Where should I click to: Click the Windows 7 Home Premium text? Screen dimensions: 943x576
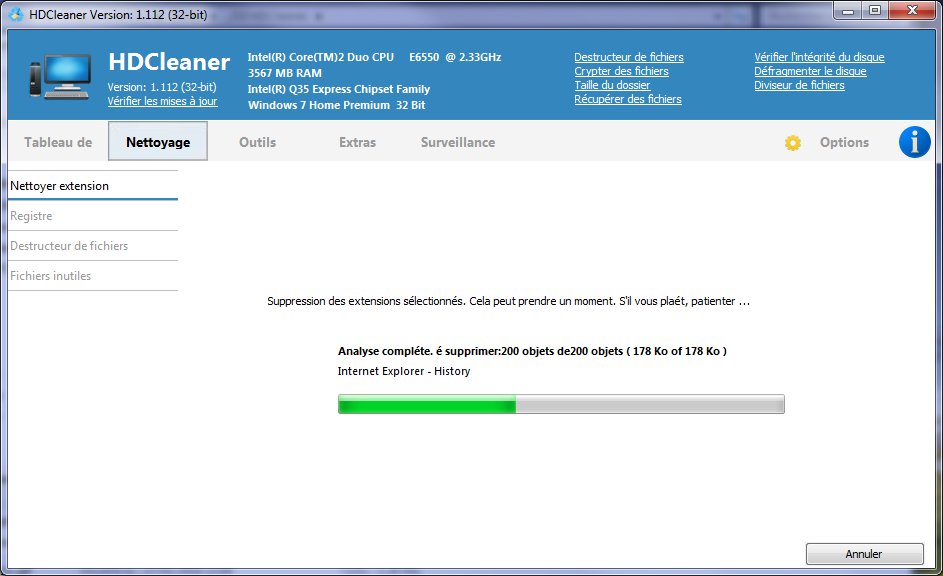(336, 105)
